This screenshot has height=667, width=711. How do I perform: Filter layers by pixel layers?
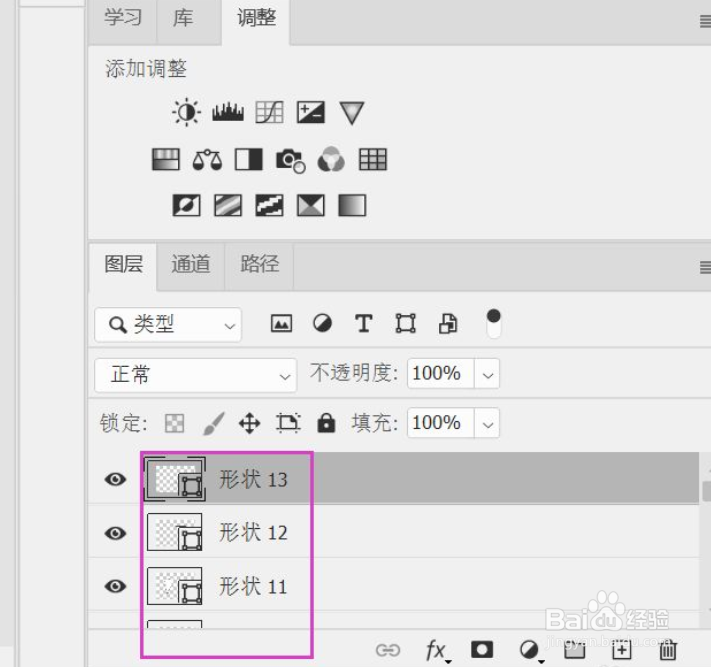point(281,324)
